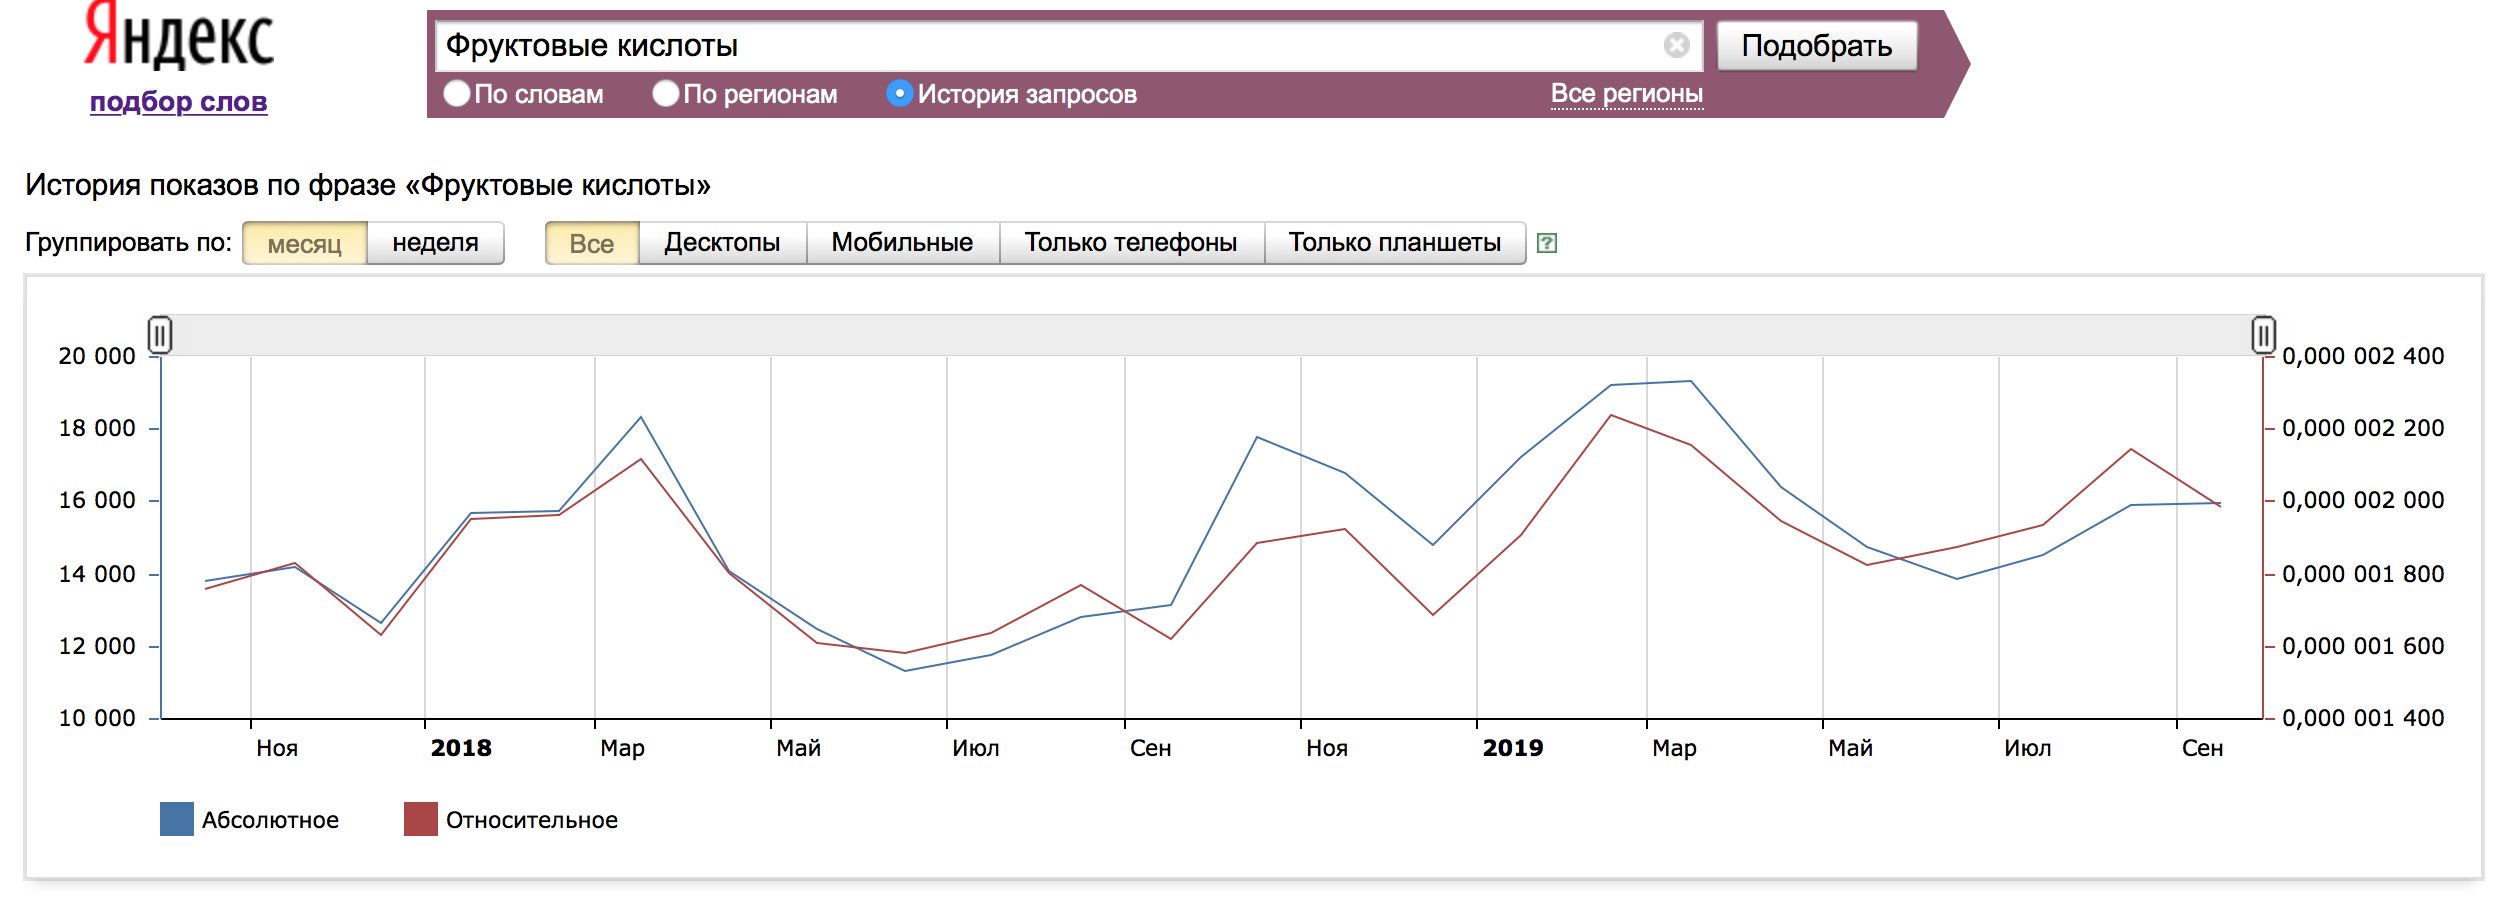Select the По регионам radio button

(666, 94)
